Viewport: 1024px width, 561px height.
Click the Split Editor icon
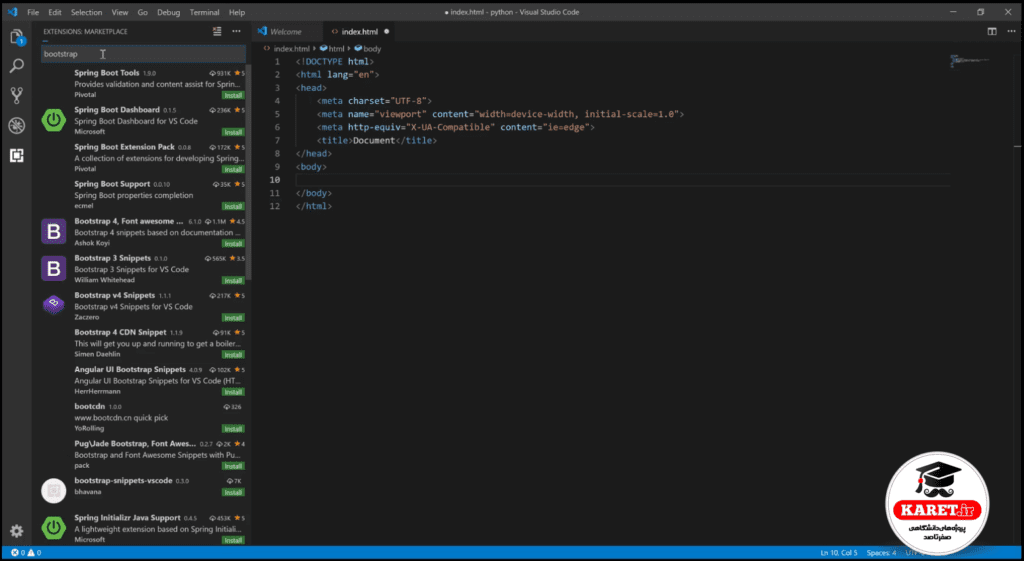click(992, 31)
